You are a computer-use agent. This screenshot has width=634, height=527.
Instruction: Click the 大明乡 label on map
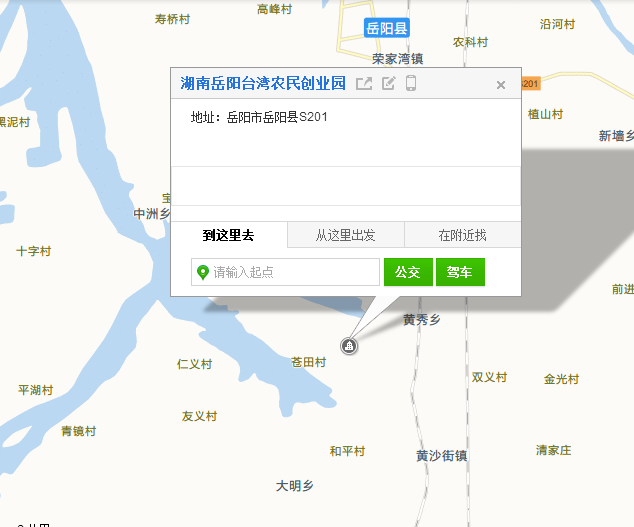click(x=295, y=486)
